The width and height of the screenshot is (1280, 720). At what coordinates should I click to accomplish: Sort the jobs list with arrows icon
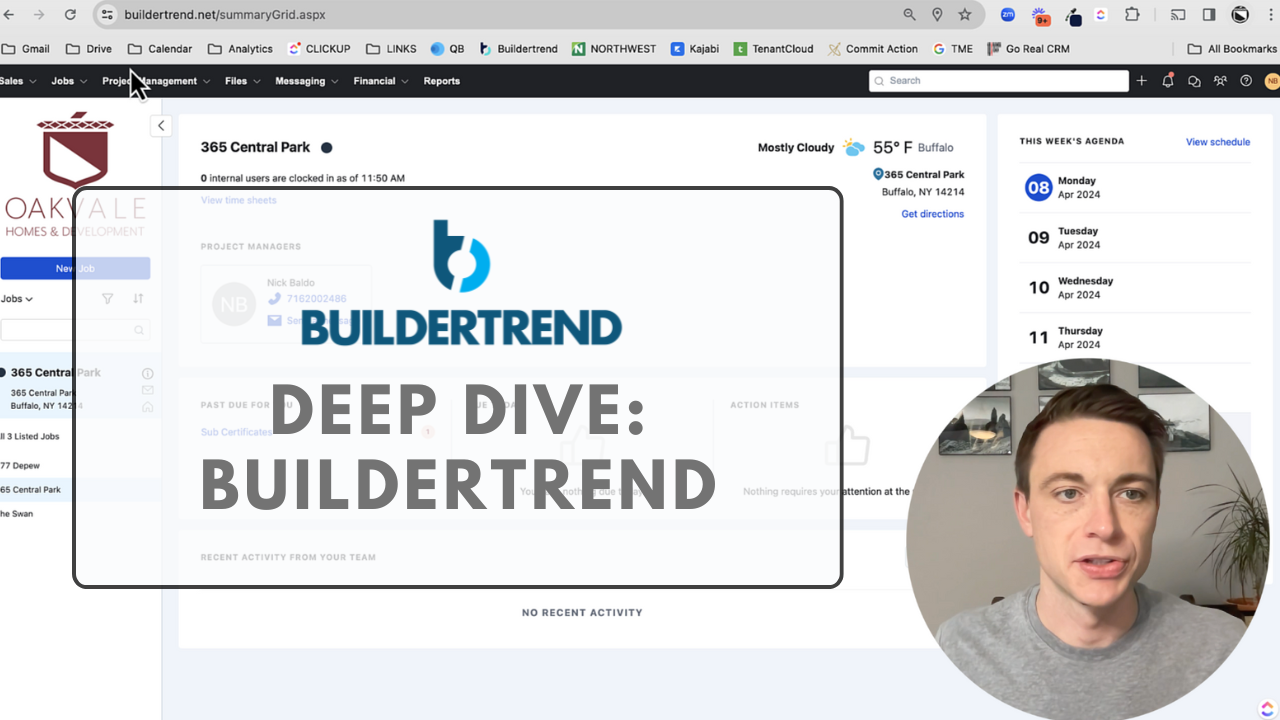[x=138, y=298]
